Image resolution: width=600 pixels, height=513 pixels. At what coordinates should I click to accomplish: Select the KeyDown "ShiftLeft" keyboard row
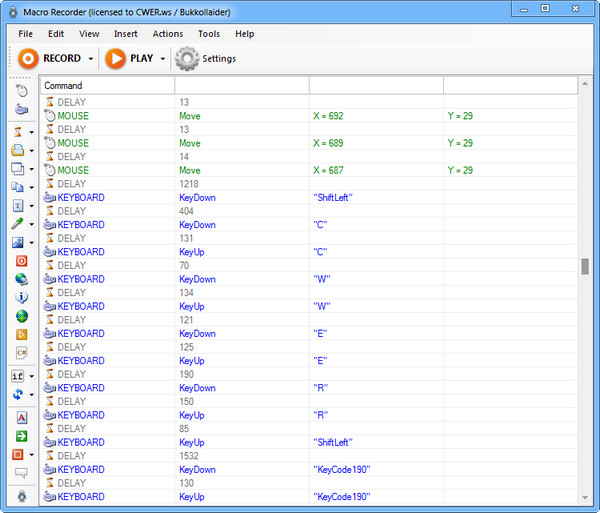point(200,198)
